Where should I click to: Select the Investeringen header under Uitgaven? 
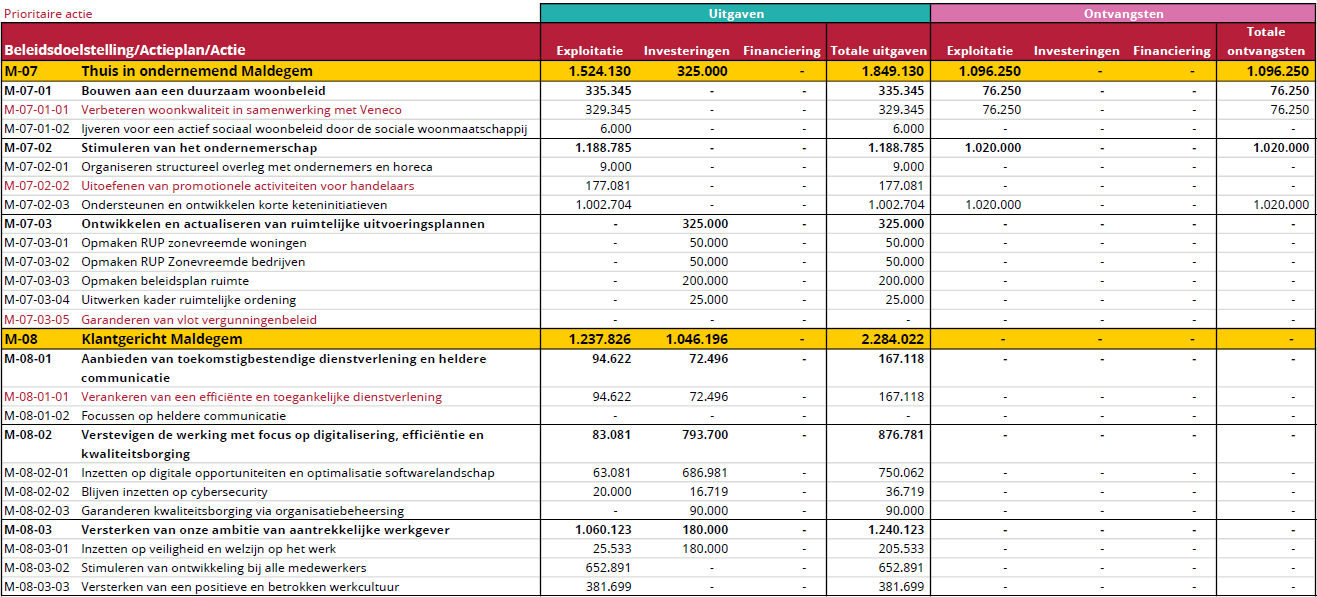point(685,51)
